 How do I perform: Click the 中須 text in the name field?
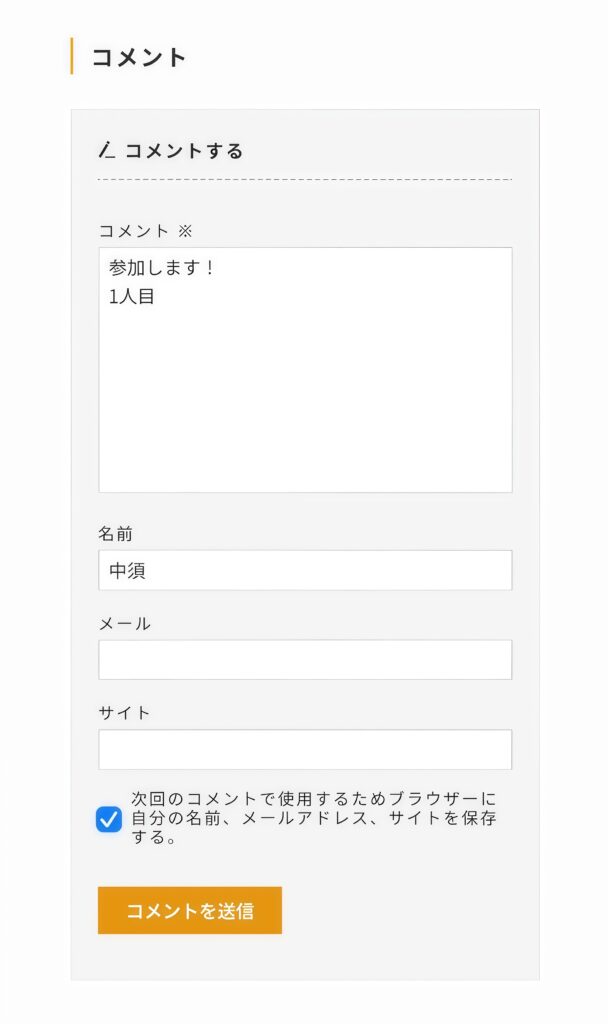(x=128, y=571)
